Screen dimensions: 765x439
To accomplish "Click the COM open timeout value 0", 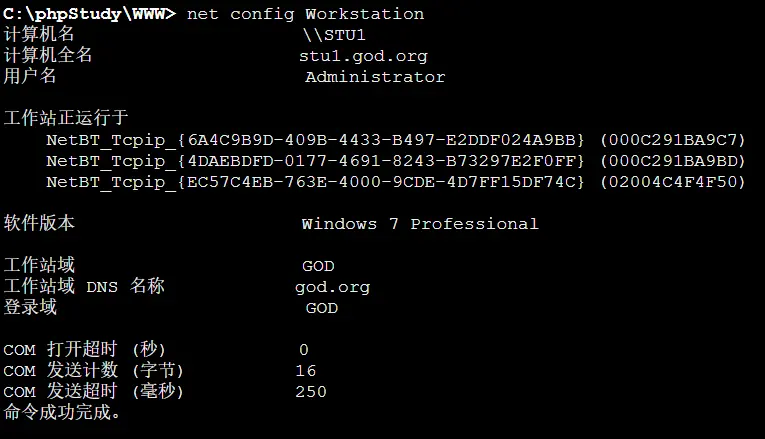I will [x=304, y=350].
